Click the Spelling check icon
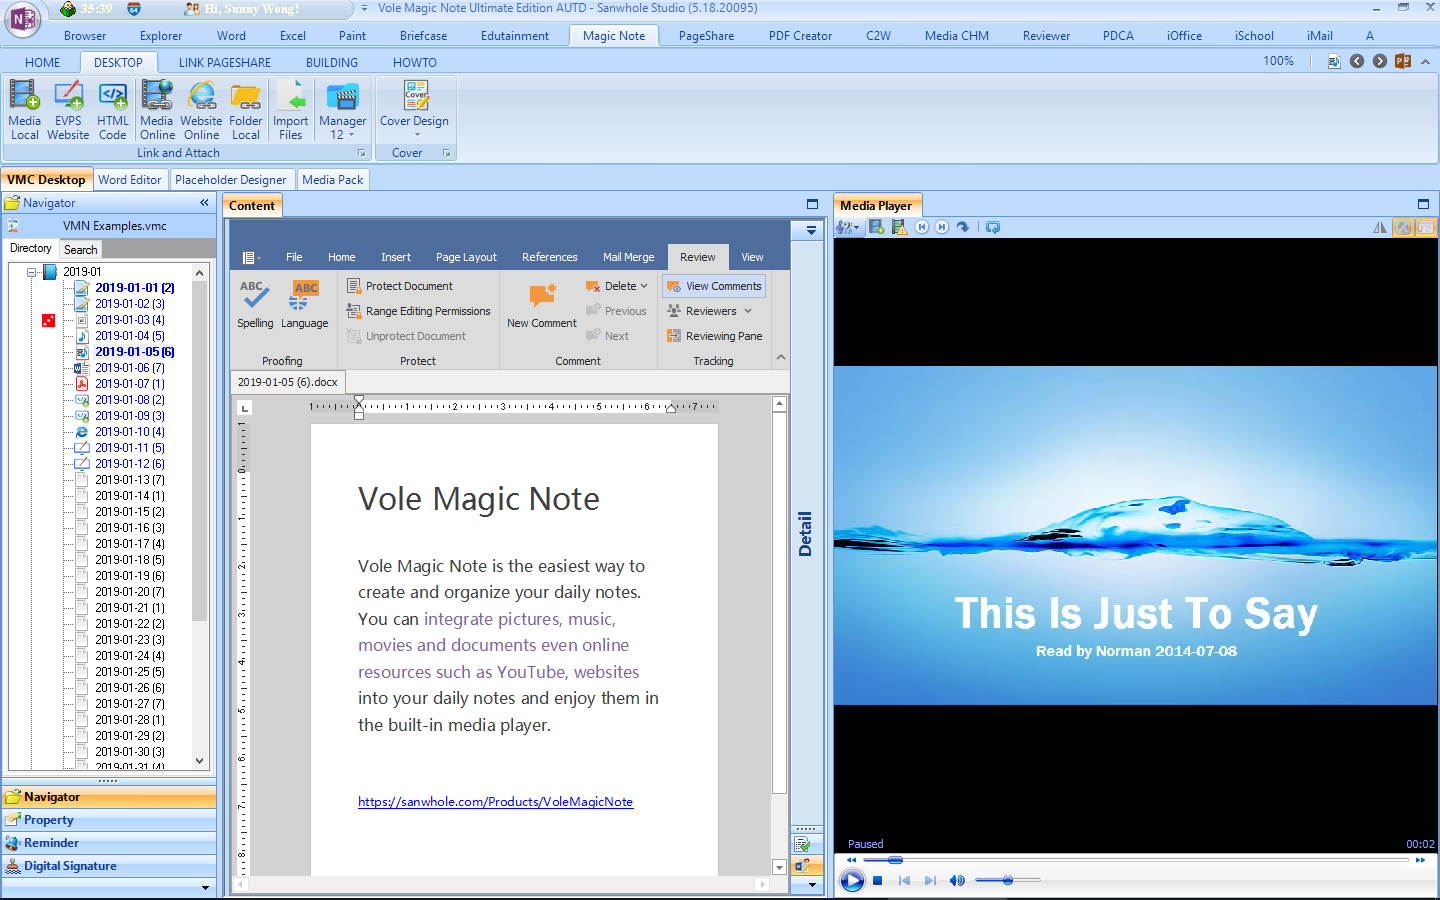Image resolution: width=1440 pixels, height=900 pixels. point(255,304)
